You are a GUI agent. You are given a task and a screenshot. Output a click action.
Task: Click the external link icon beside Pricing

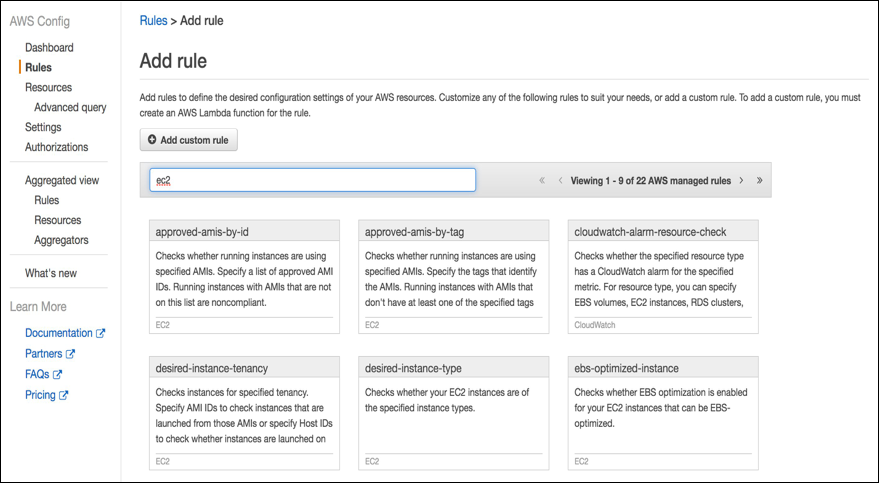click(63, 395)
